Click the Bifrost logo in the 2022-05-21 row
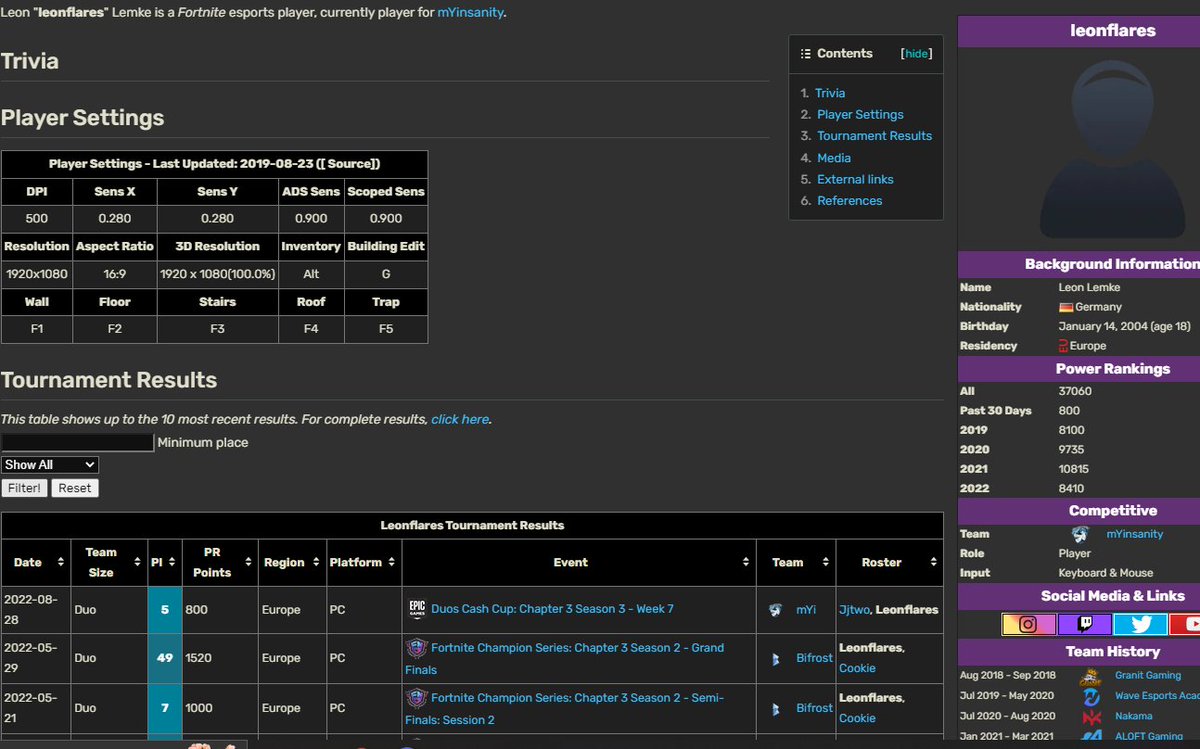This screenshot has width=1200, height=749. (x=775, y=708)
